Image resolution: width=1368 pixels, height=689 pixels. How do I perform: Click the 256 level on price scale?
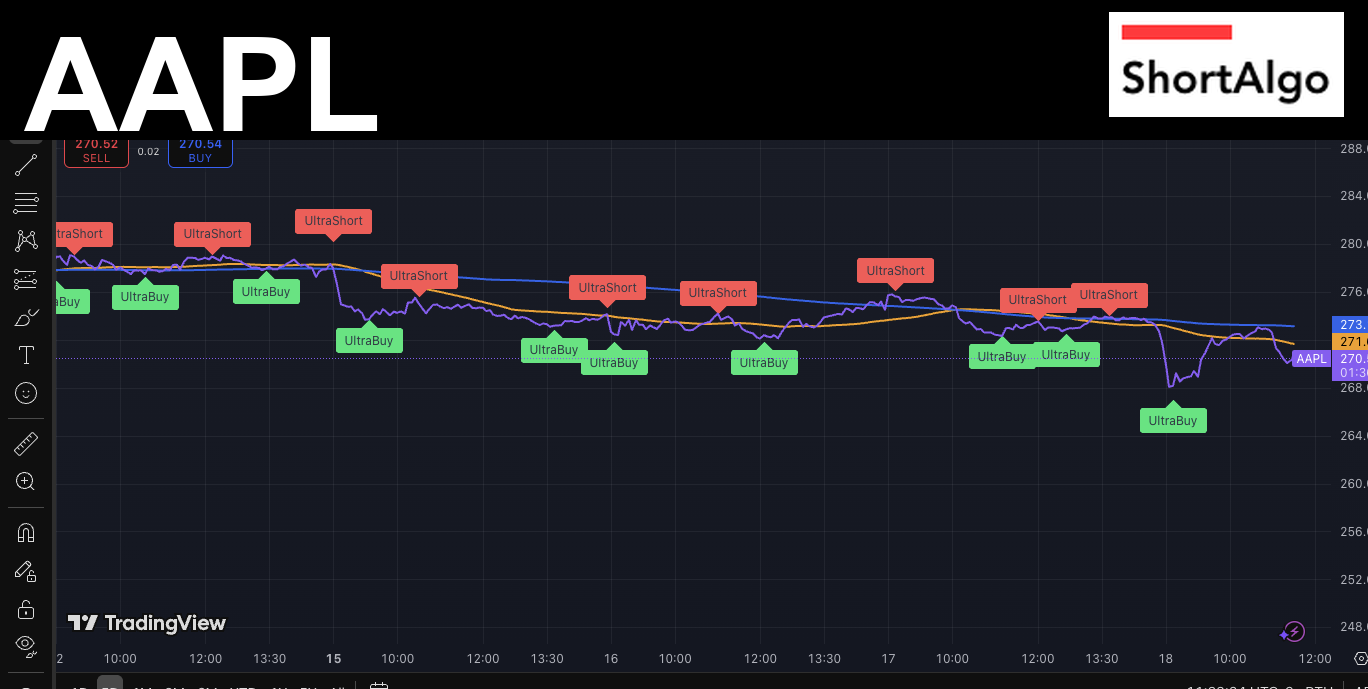pos(1353,531)
